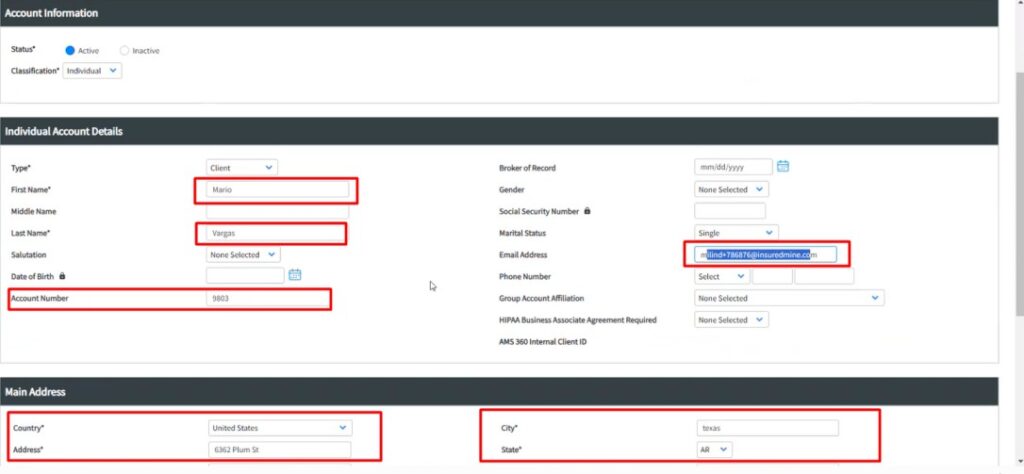Open the Date of Birth calendar picker
Screen dimensions: 1024x474
[x=295, y=275]
